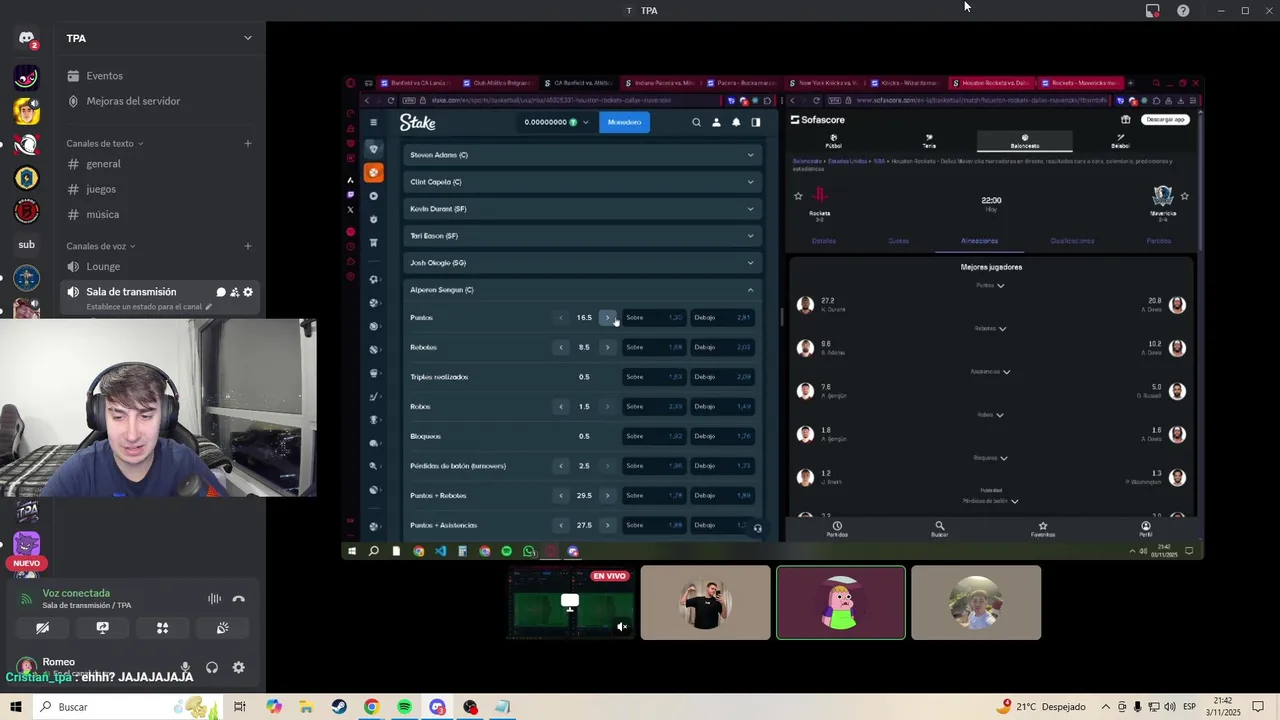Click Descargar app in streamed Sofascore
The height and width of the screenshot is (720, 1280).
pyautogui.click(x=1165, y=120)
